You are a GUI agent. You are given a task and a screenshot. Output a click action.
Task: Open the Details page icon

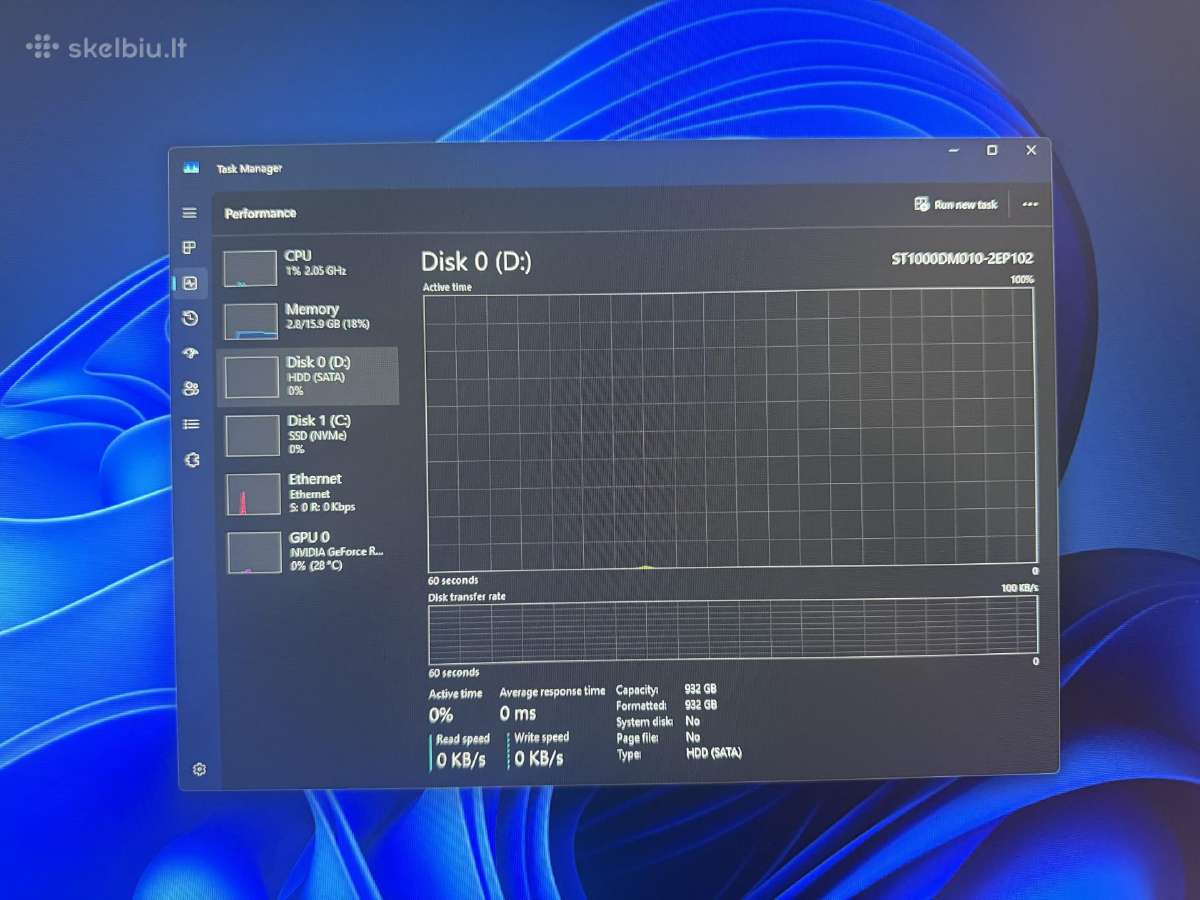191,424
